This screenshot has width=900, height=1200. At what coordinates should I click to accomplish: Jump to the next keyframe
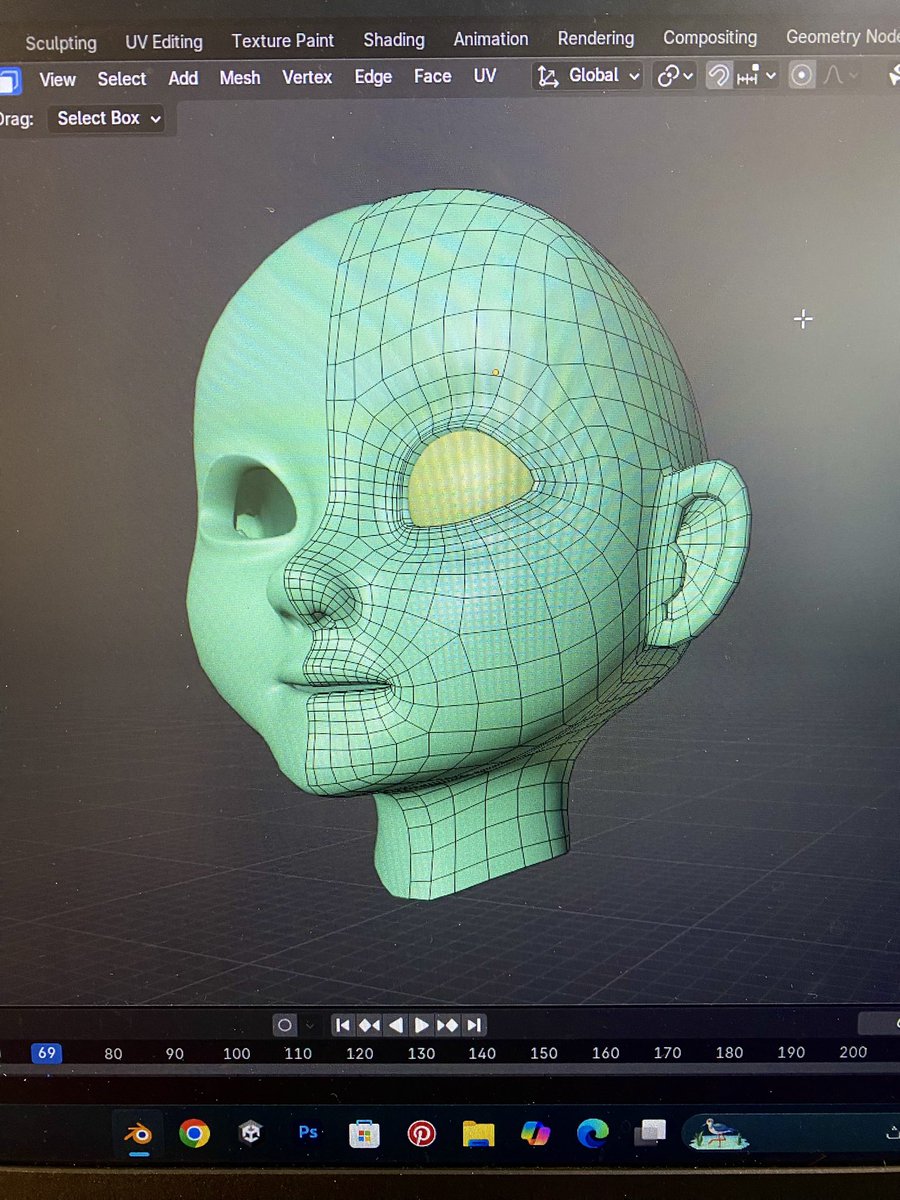447,1025
